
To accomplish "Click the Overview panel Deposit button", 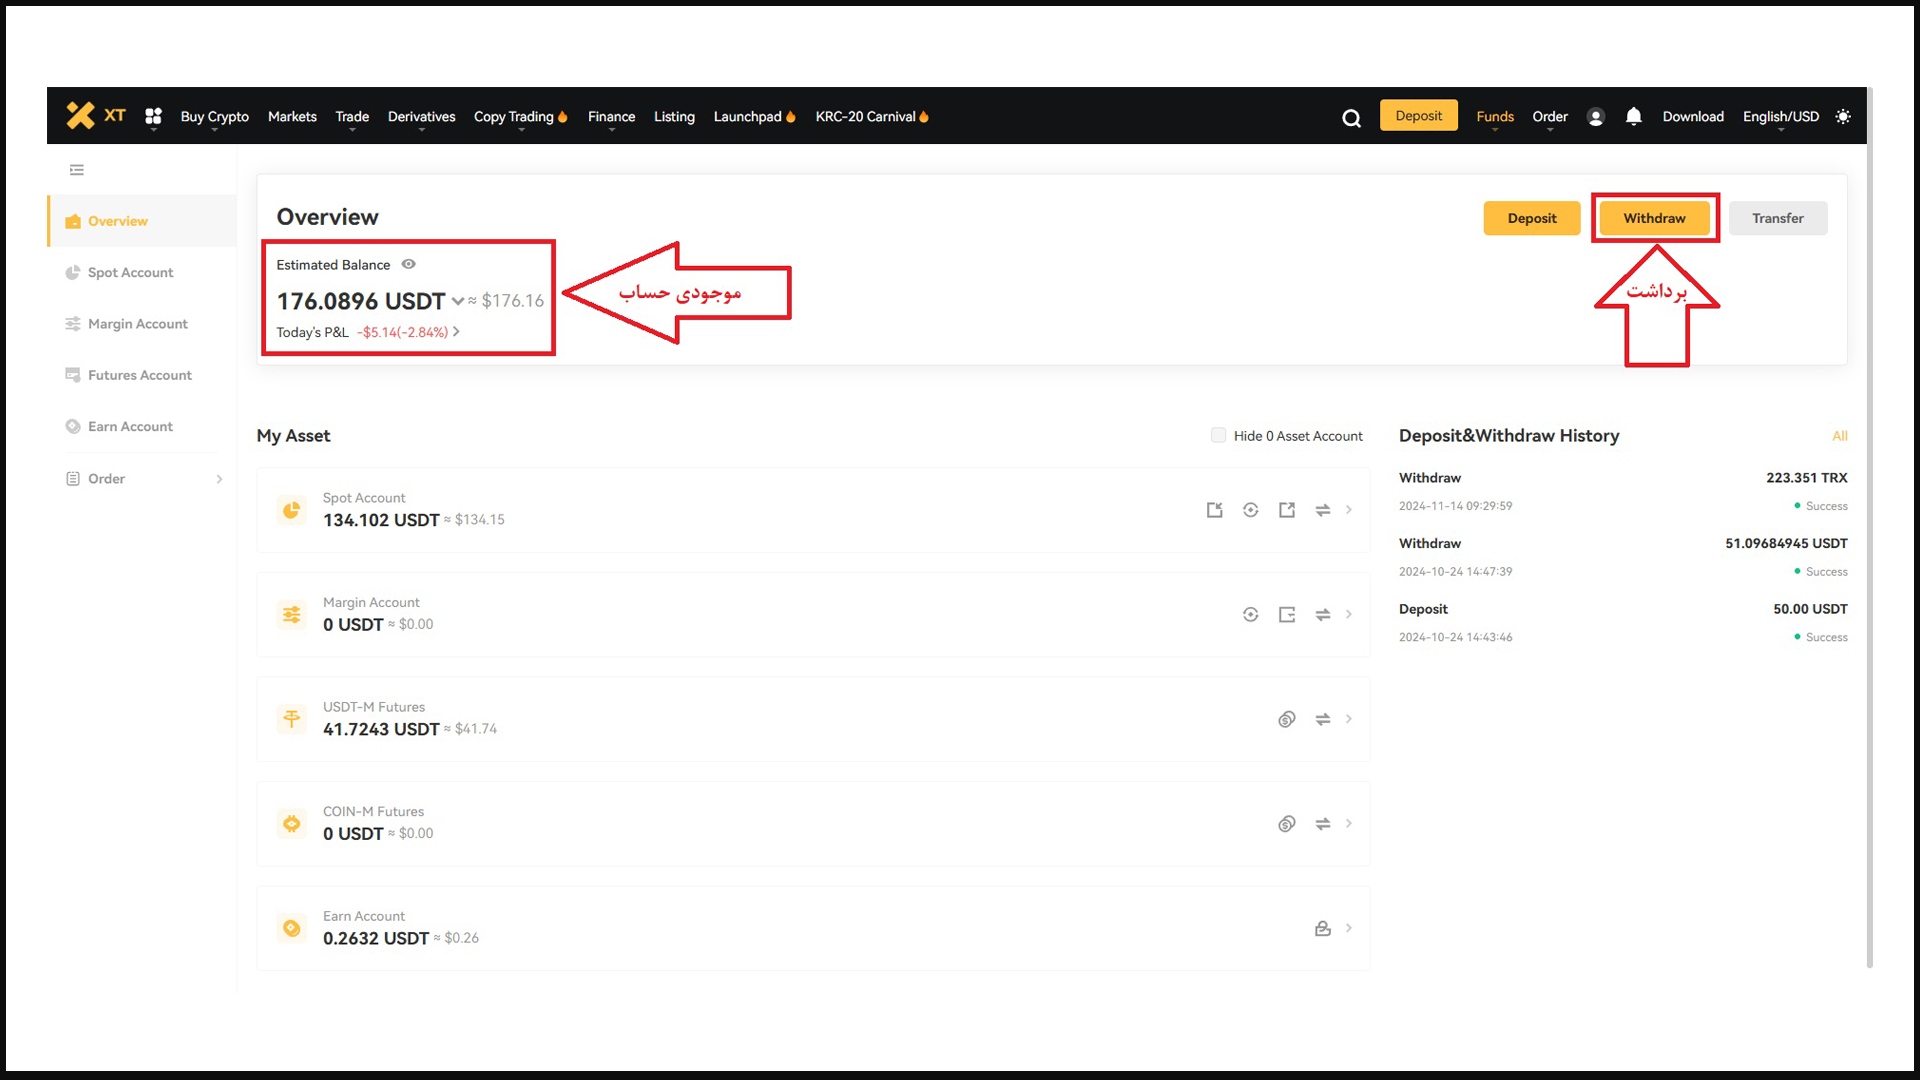I will [x=1532, y=218].
